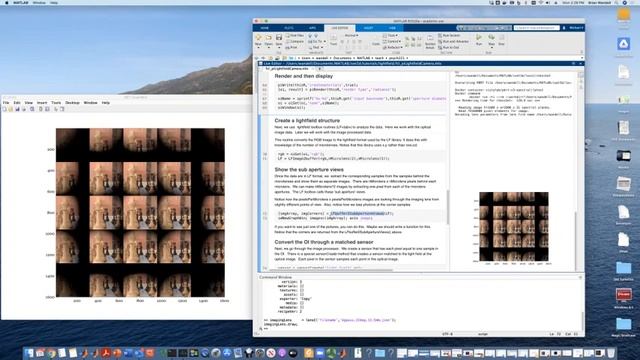The height and width of the screenshot is (360, 640).
Task: Click the Windows 8.1 desktop icon
Action: (x=623, y=297)
